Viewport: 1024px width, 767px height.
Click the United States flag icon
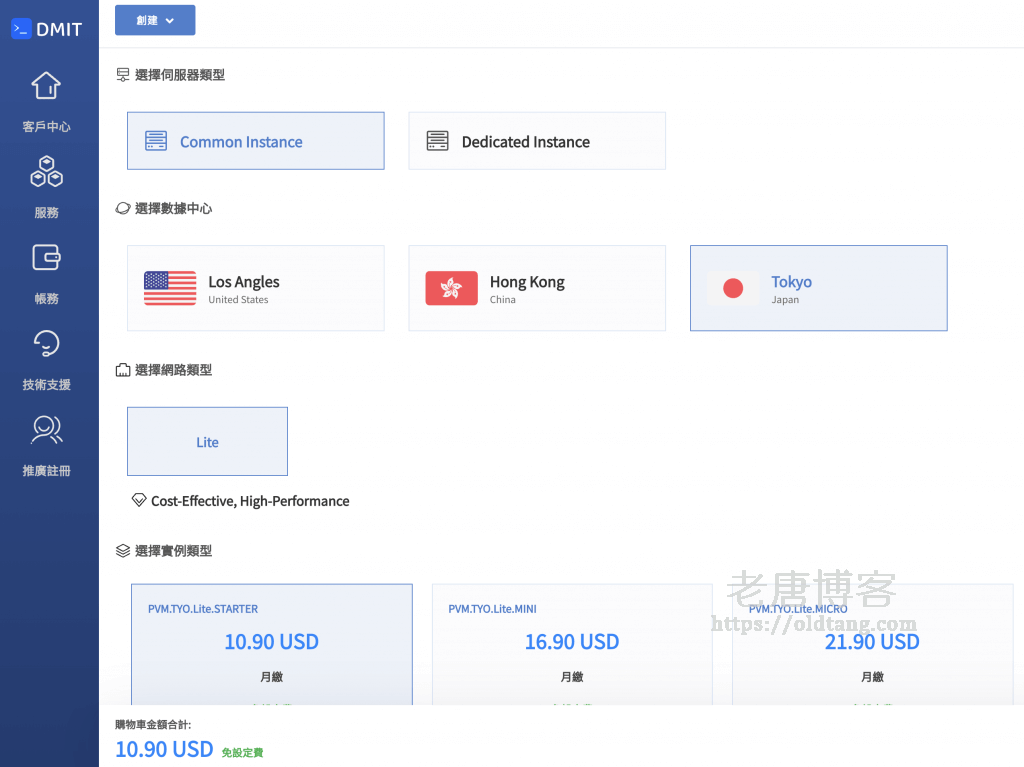pos(170,288)
